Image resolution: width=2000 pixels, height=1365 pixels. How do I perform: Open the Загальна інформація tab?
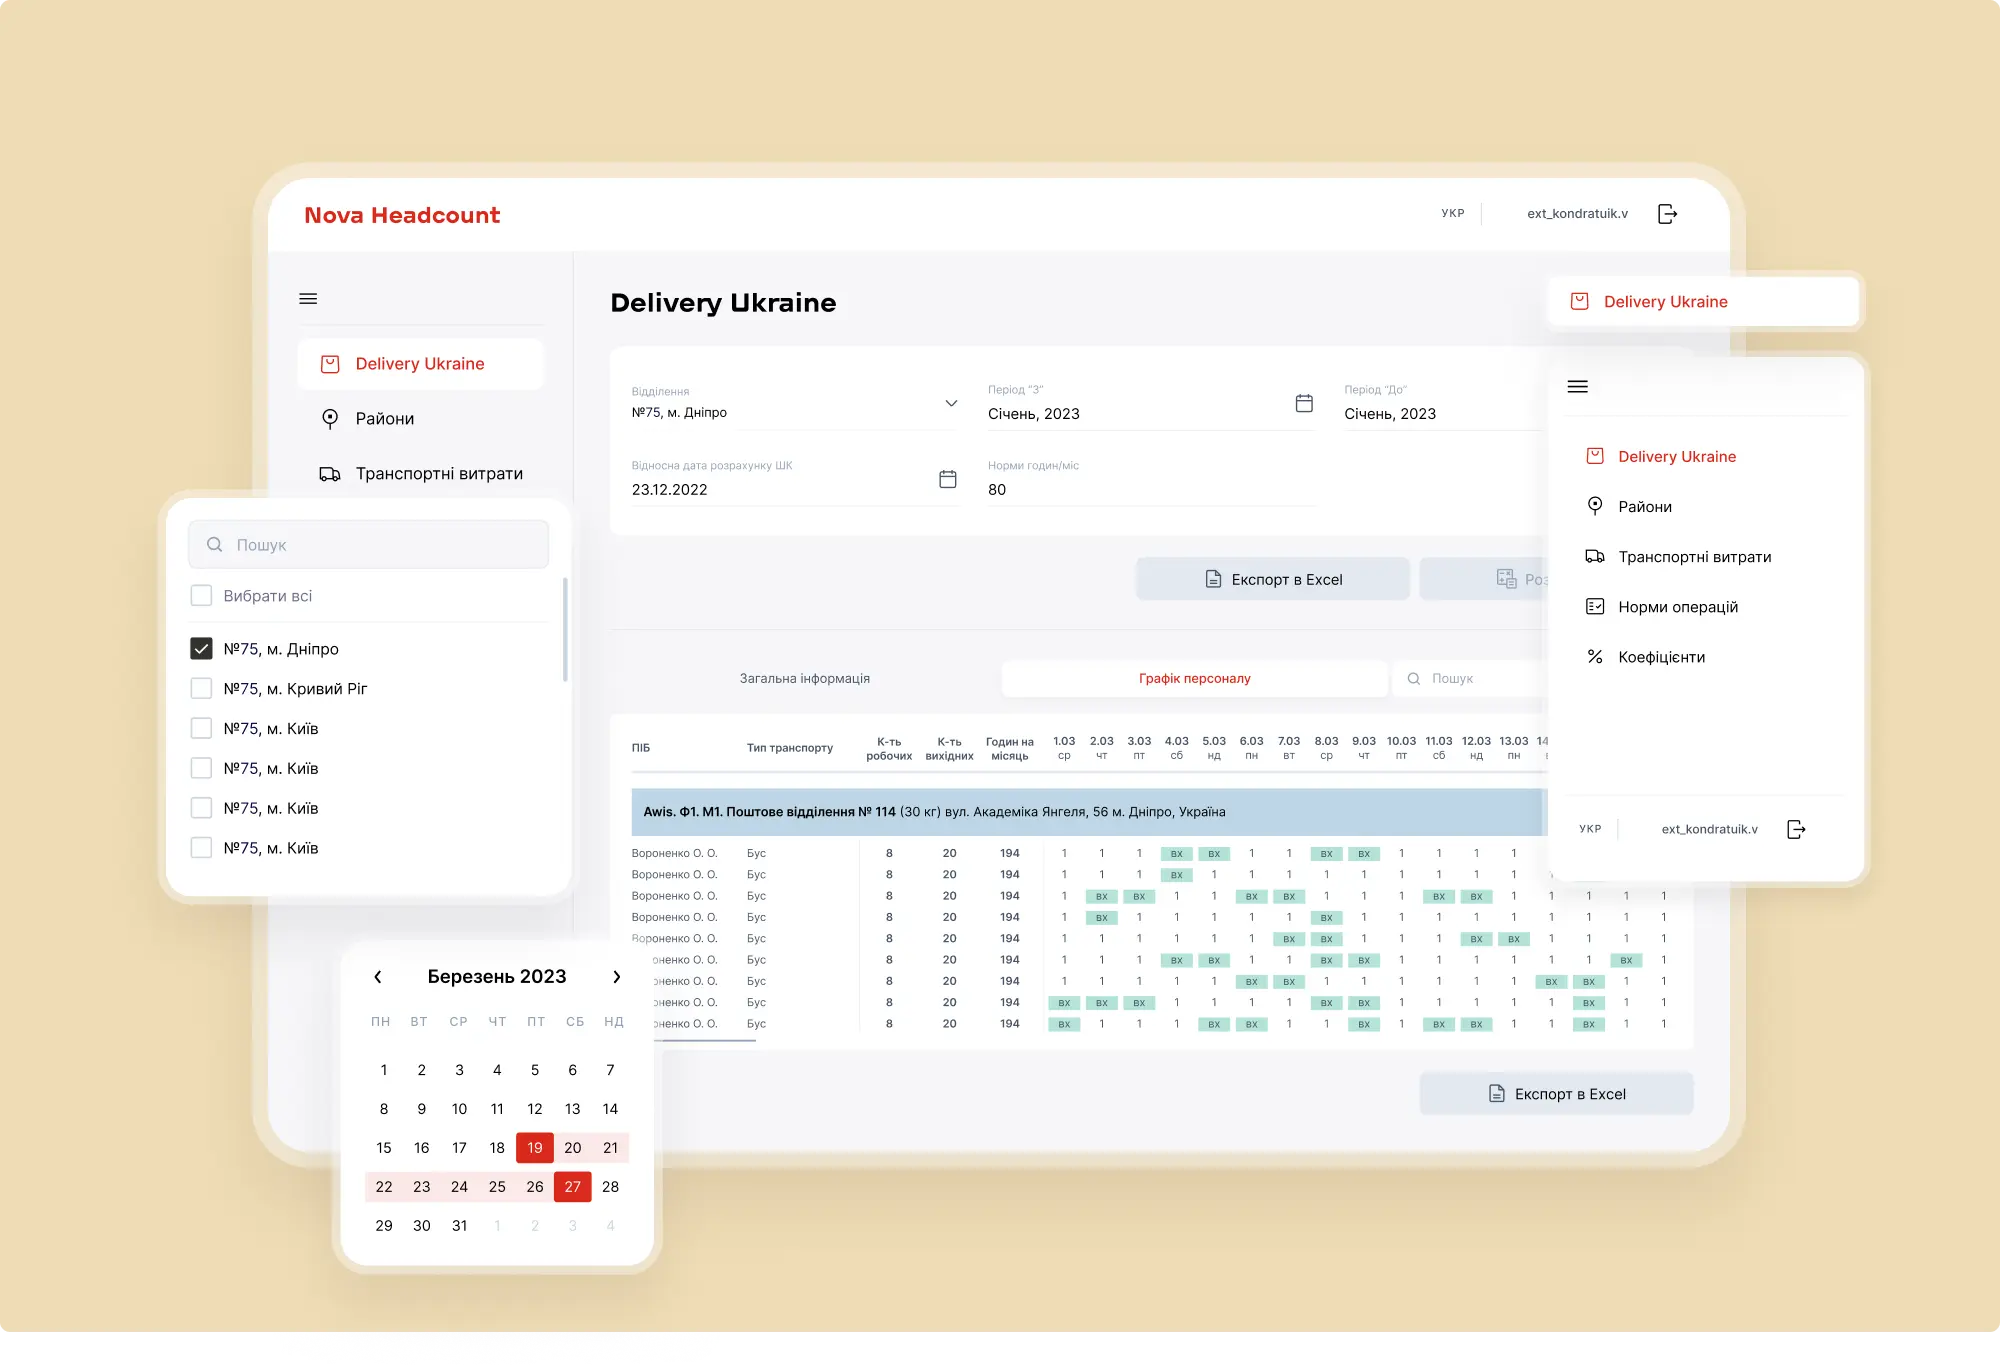click(x=805, y=678)
